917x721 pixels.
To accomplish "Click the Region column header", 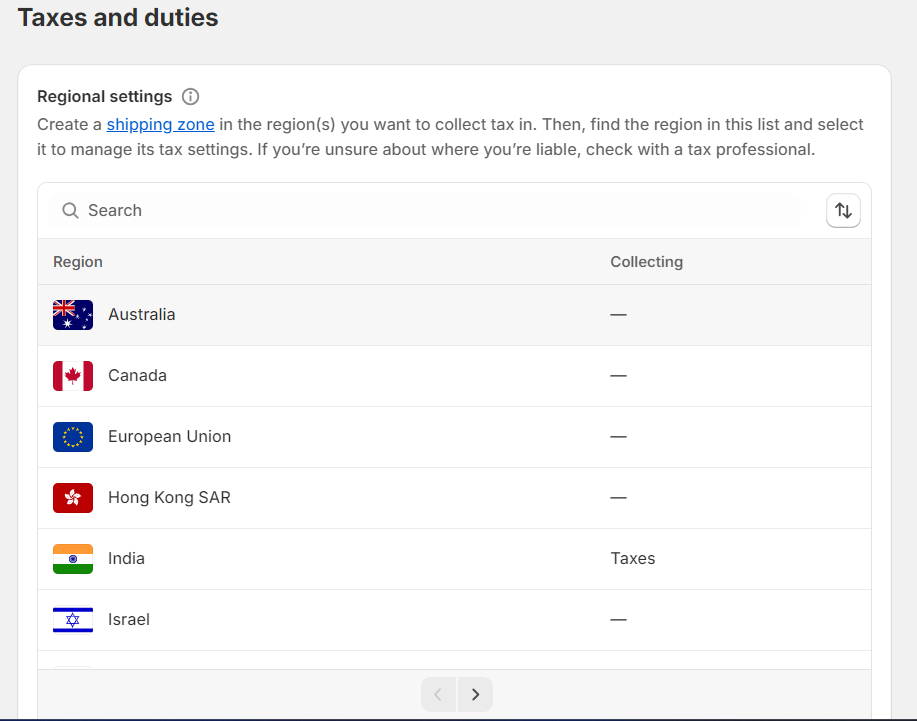I will pos(78,262).
